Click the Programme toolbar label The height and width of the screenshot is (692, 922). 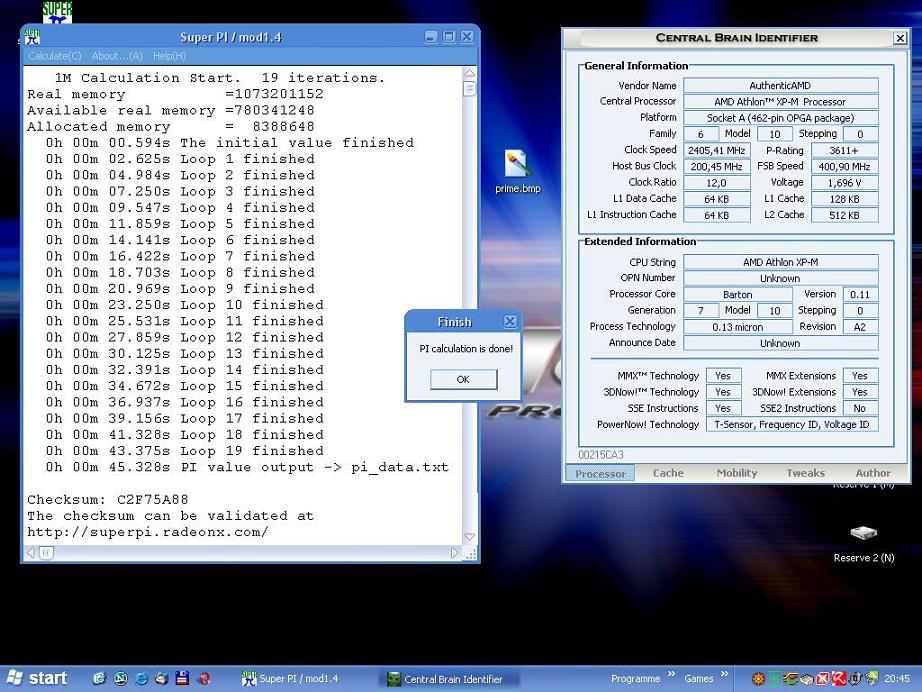pos(635,678)
